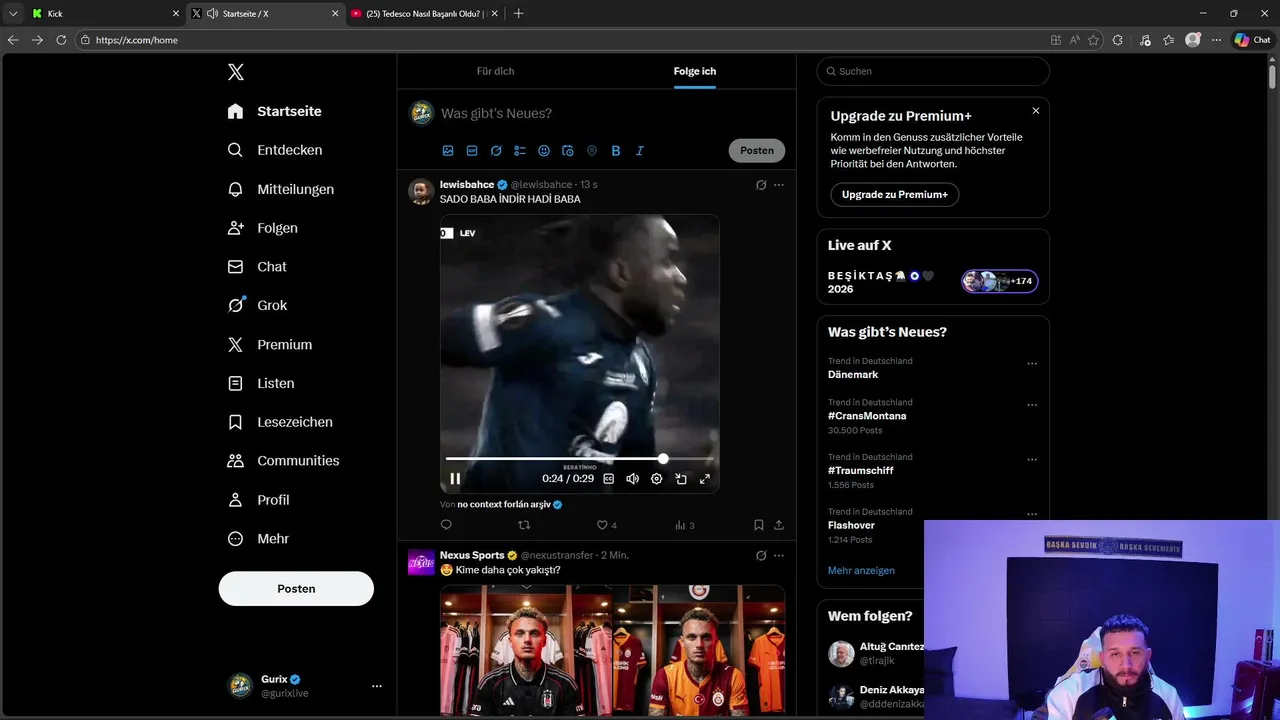Open Grok actions on Nexus Sports post

click(x=761, y=555)
